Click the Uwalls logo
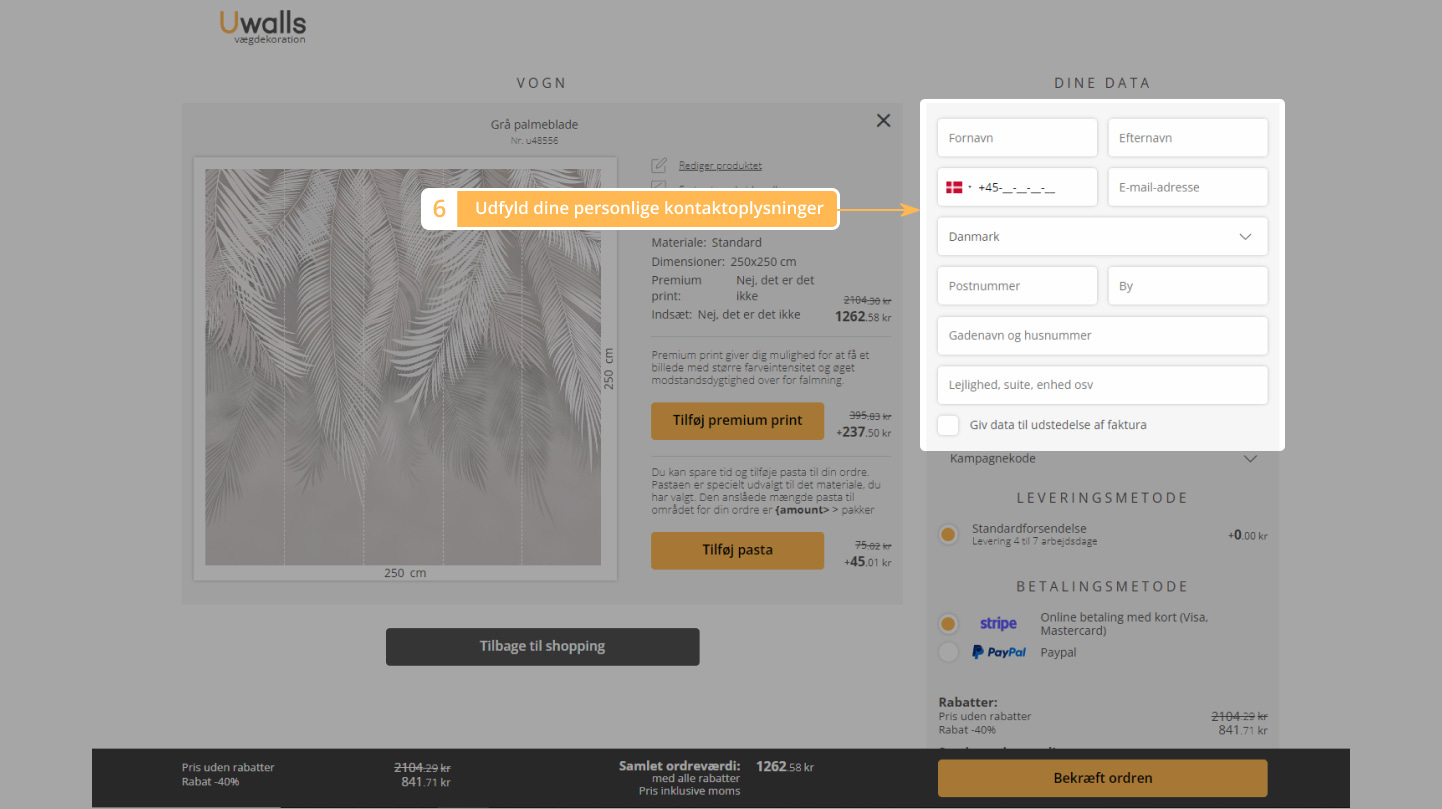This screenshot has height=809, width=1442. point(262,26)
